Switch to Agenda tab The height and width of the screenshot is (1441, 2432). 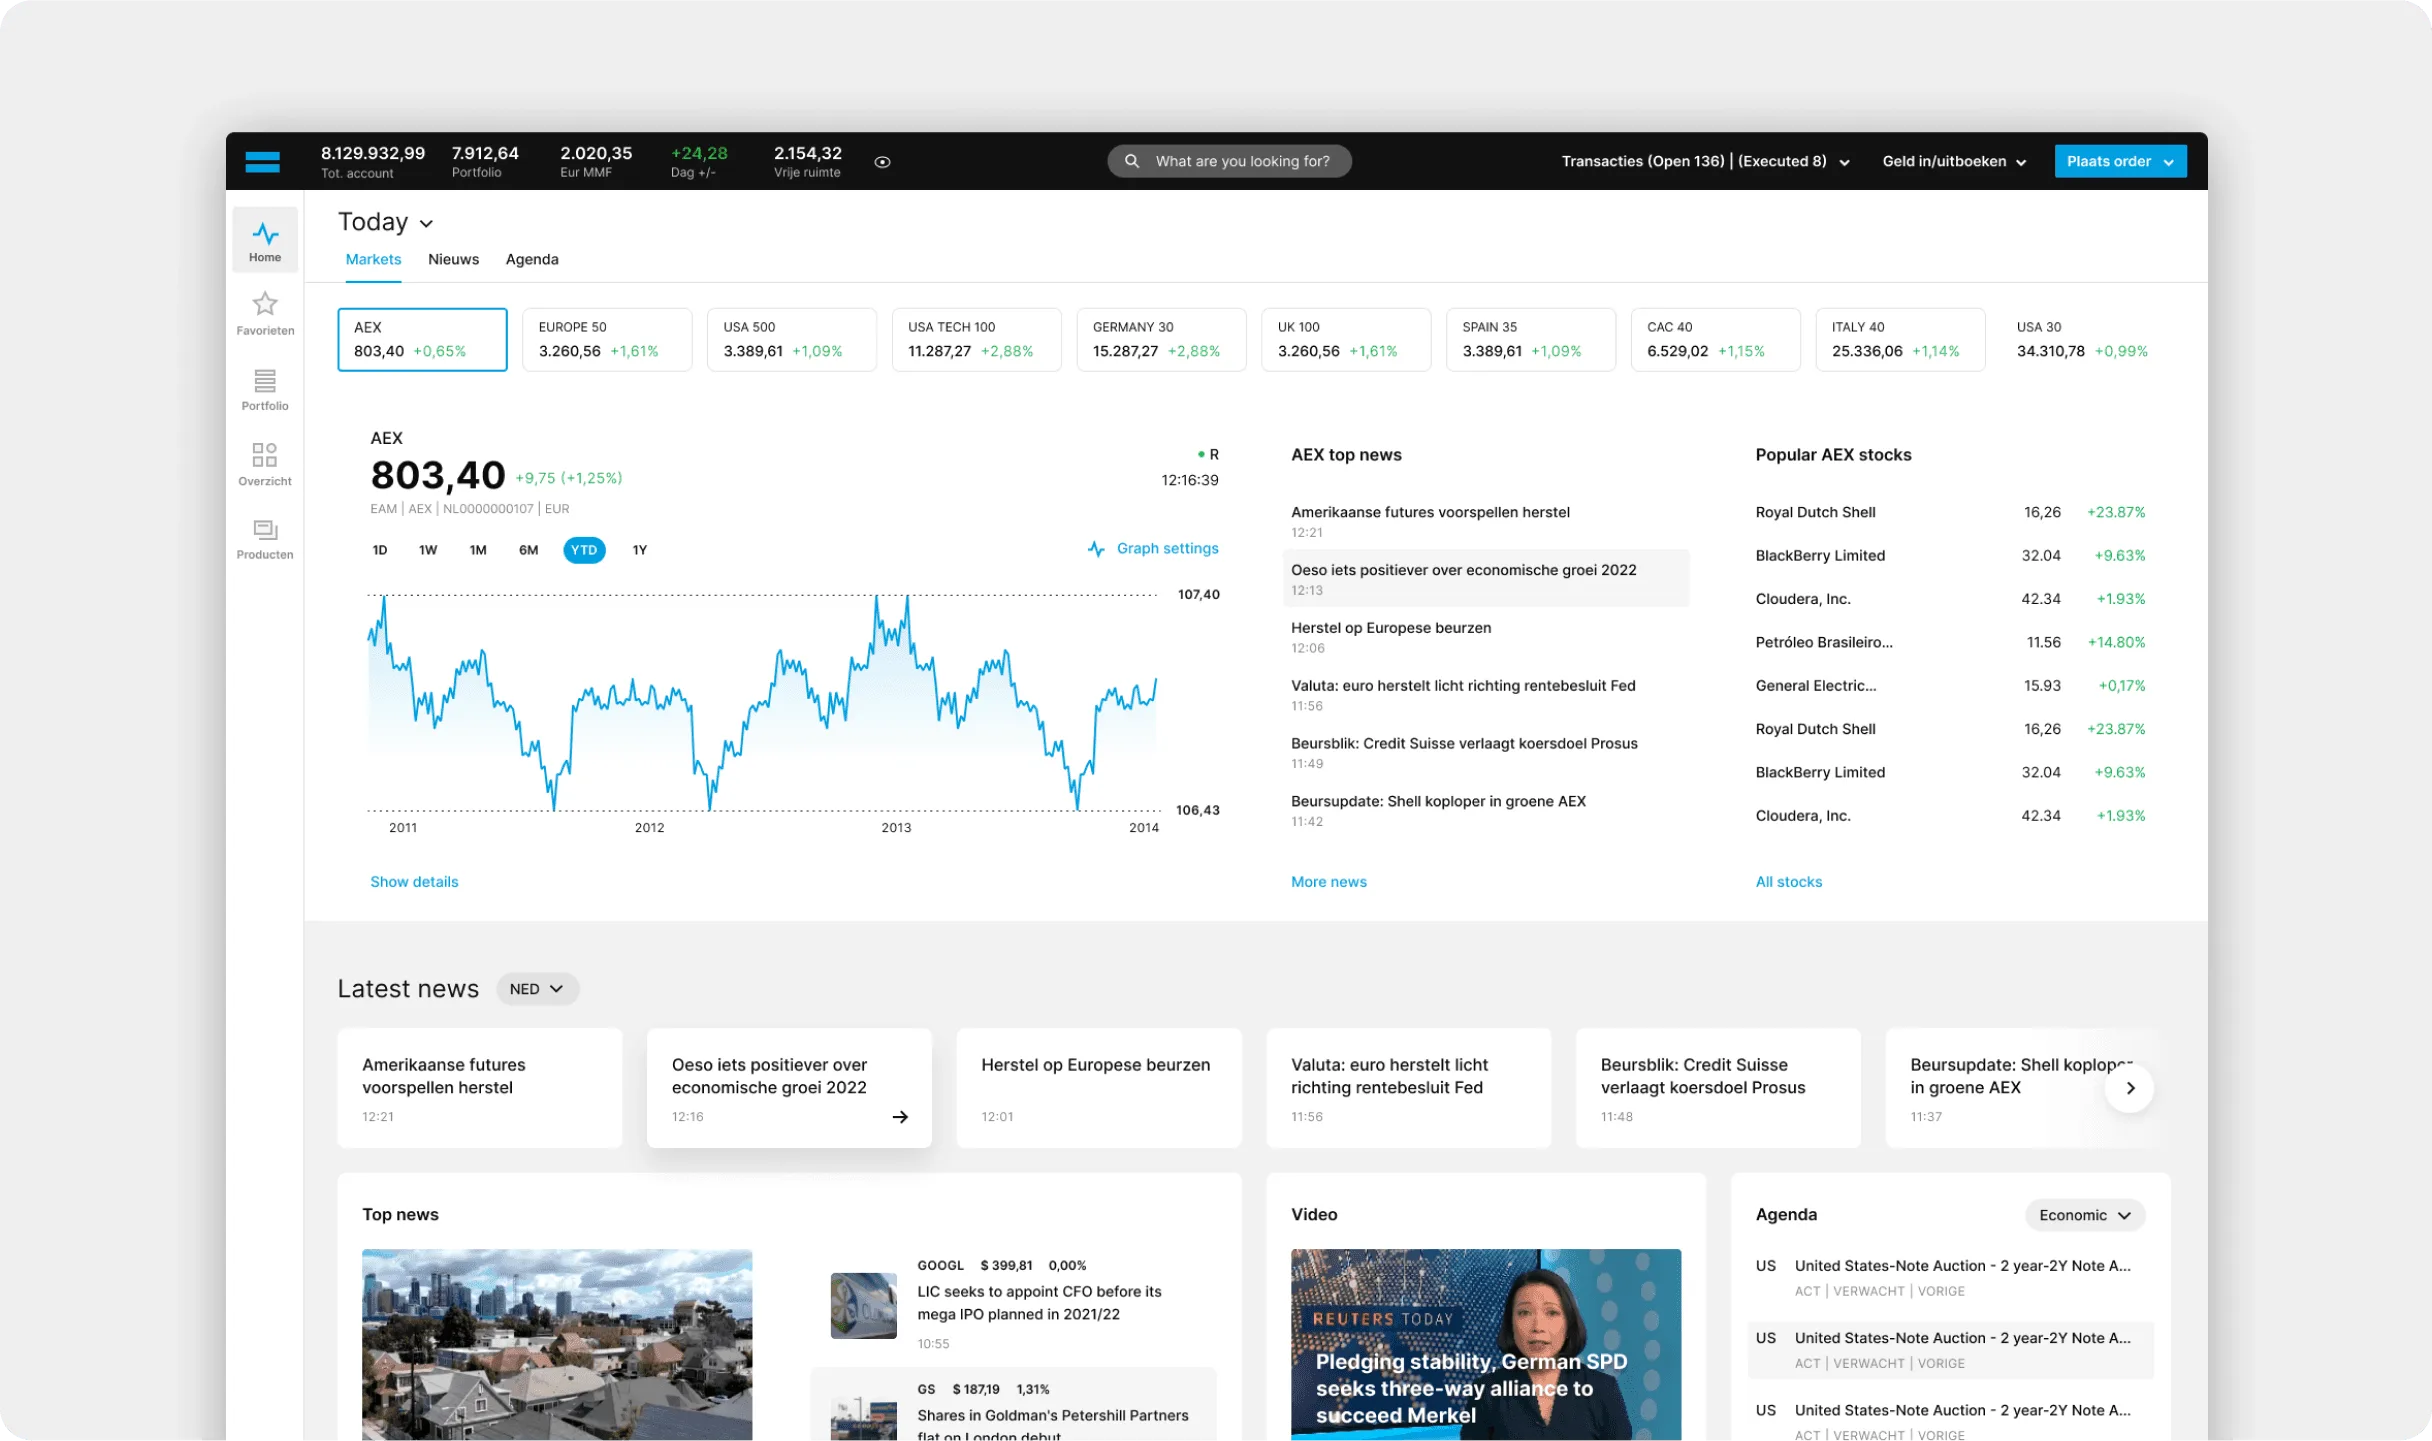[532, 259]
